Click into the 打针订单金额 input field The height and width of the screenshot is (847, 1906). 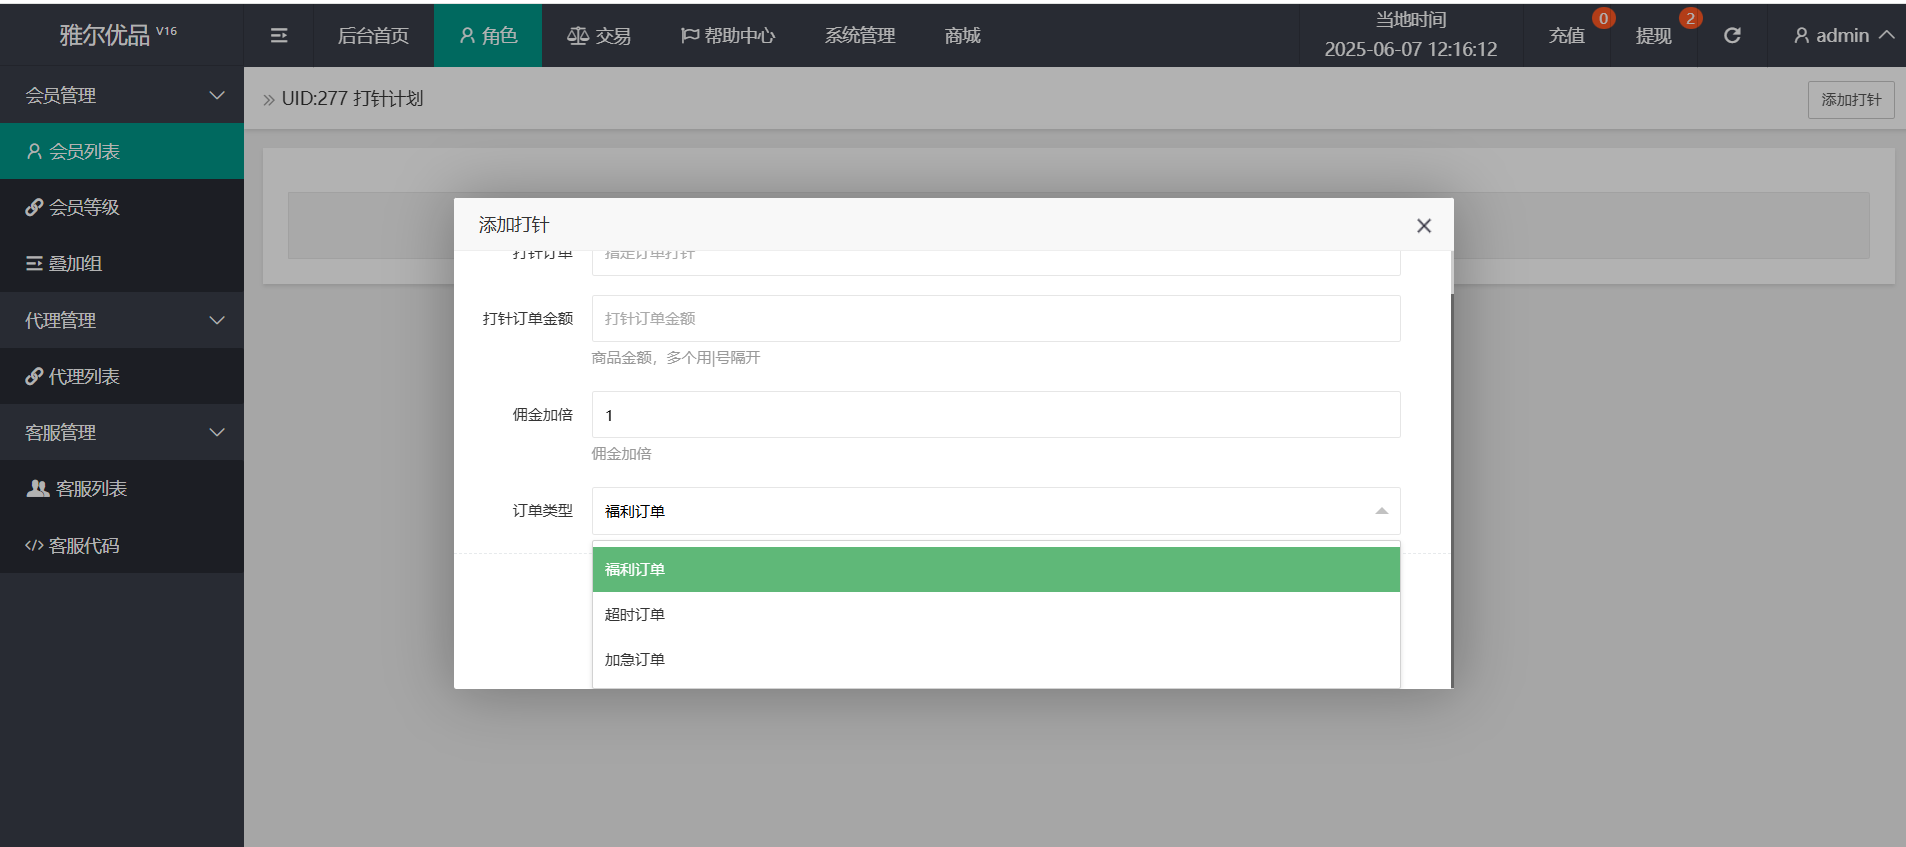[995, 319]
